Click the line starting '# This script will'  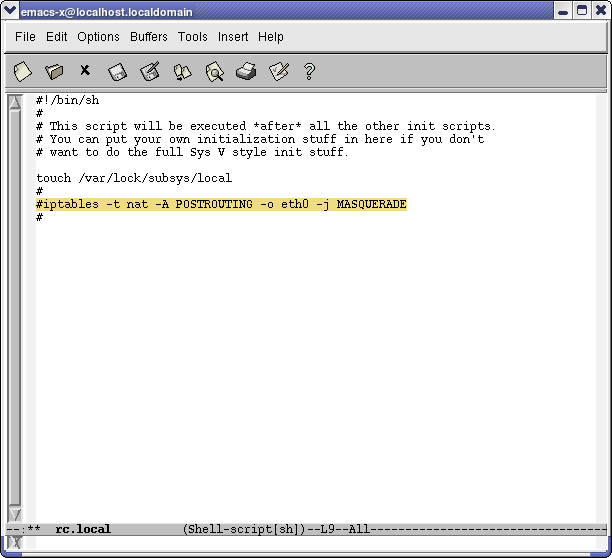265,126
